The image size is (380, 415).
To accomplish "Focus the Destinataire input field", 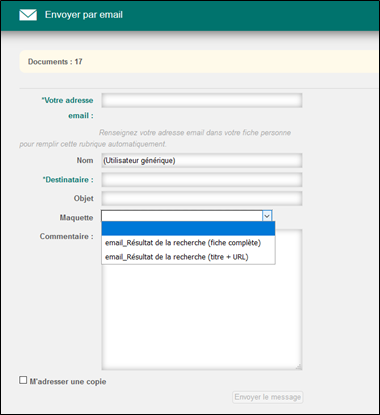I will [202, 180].
